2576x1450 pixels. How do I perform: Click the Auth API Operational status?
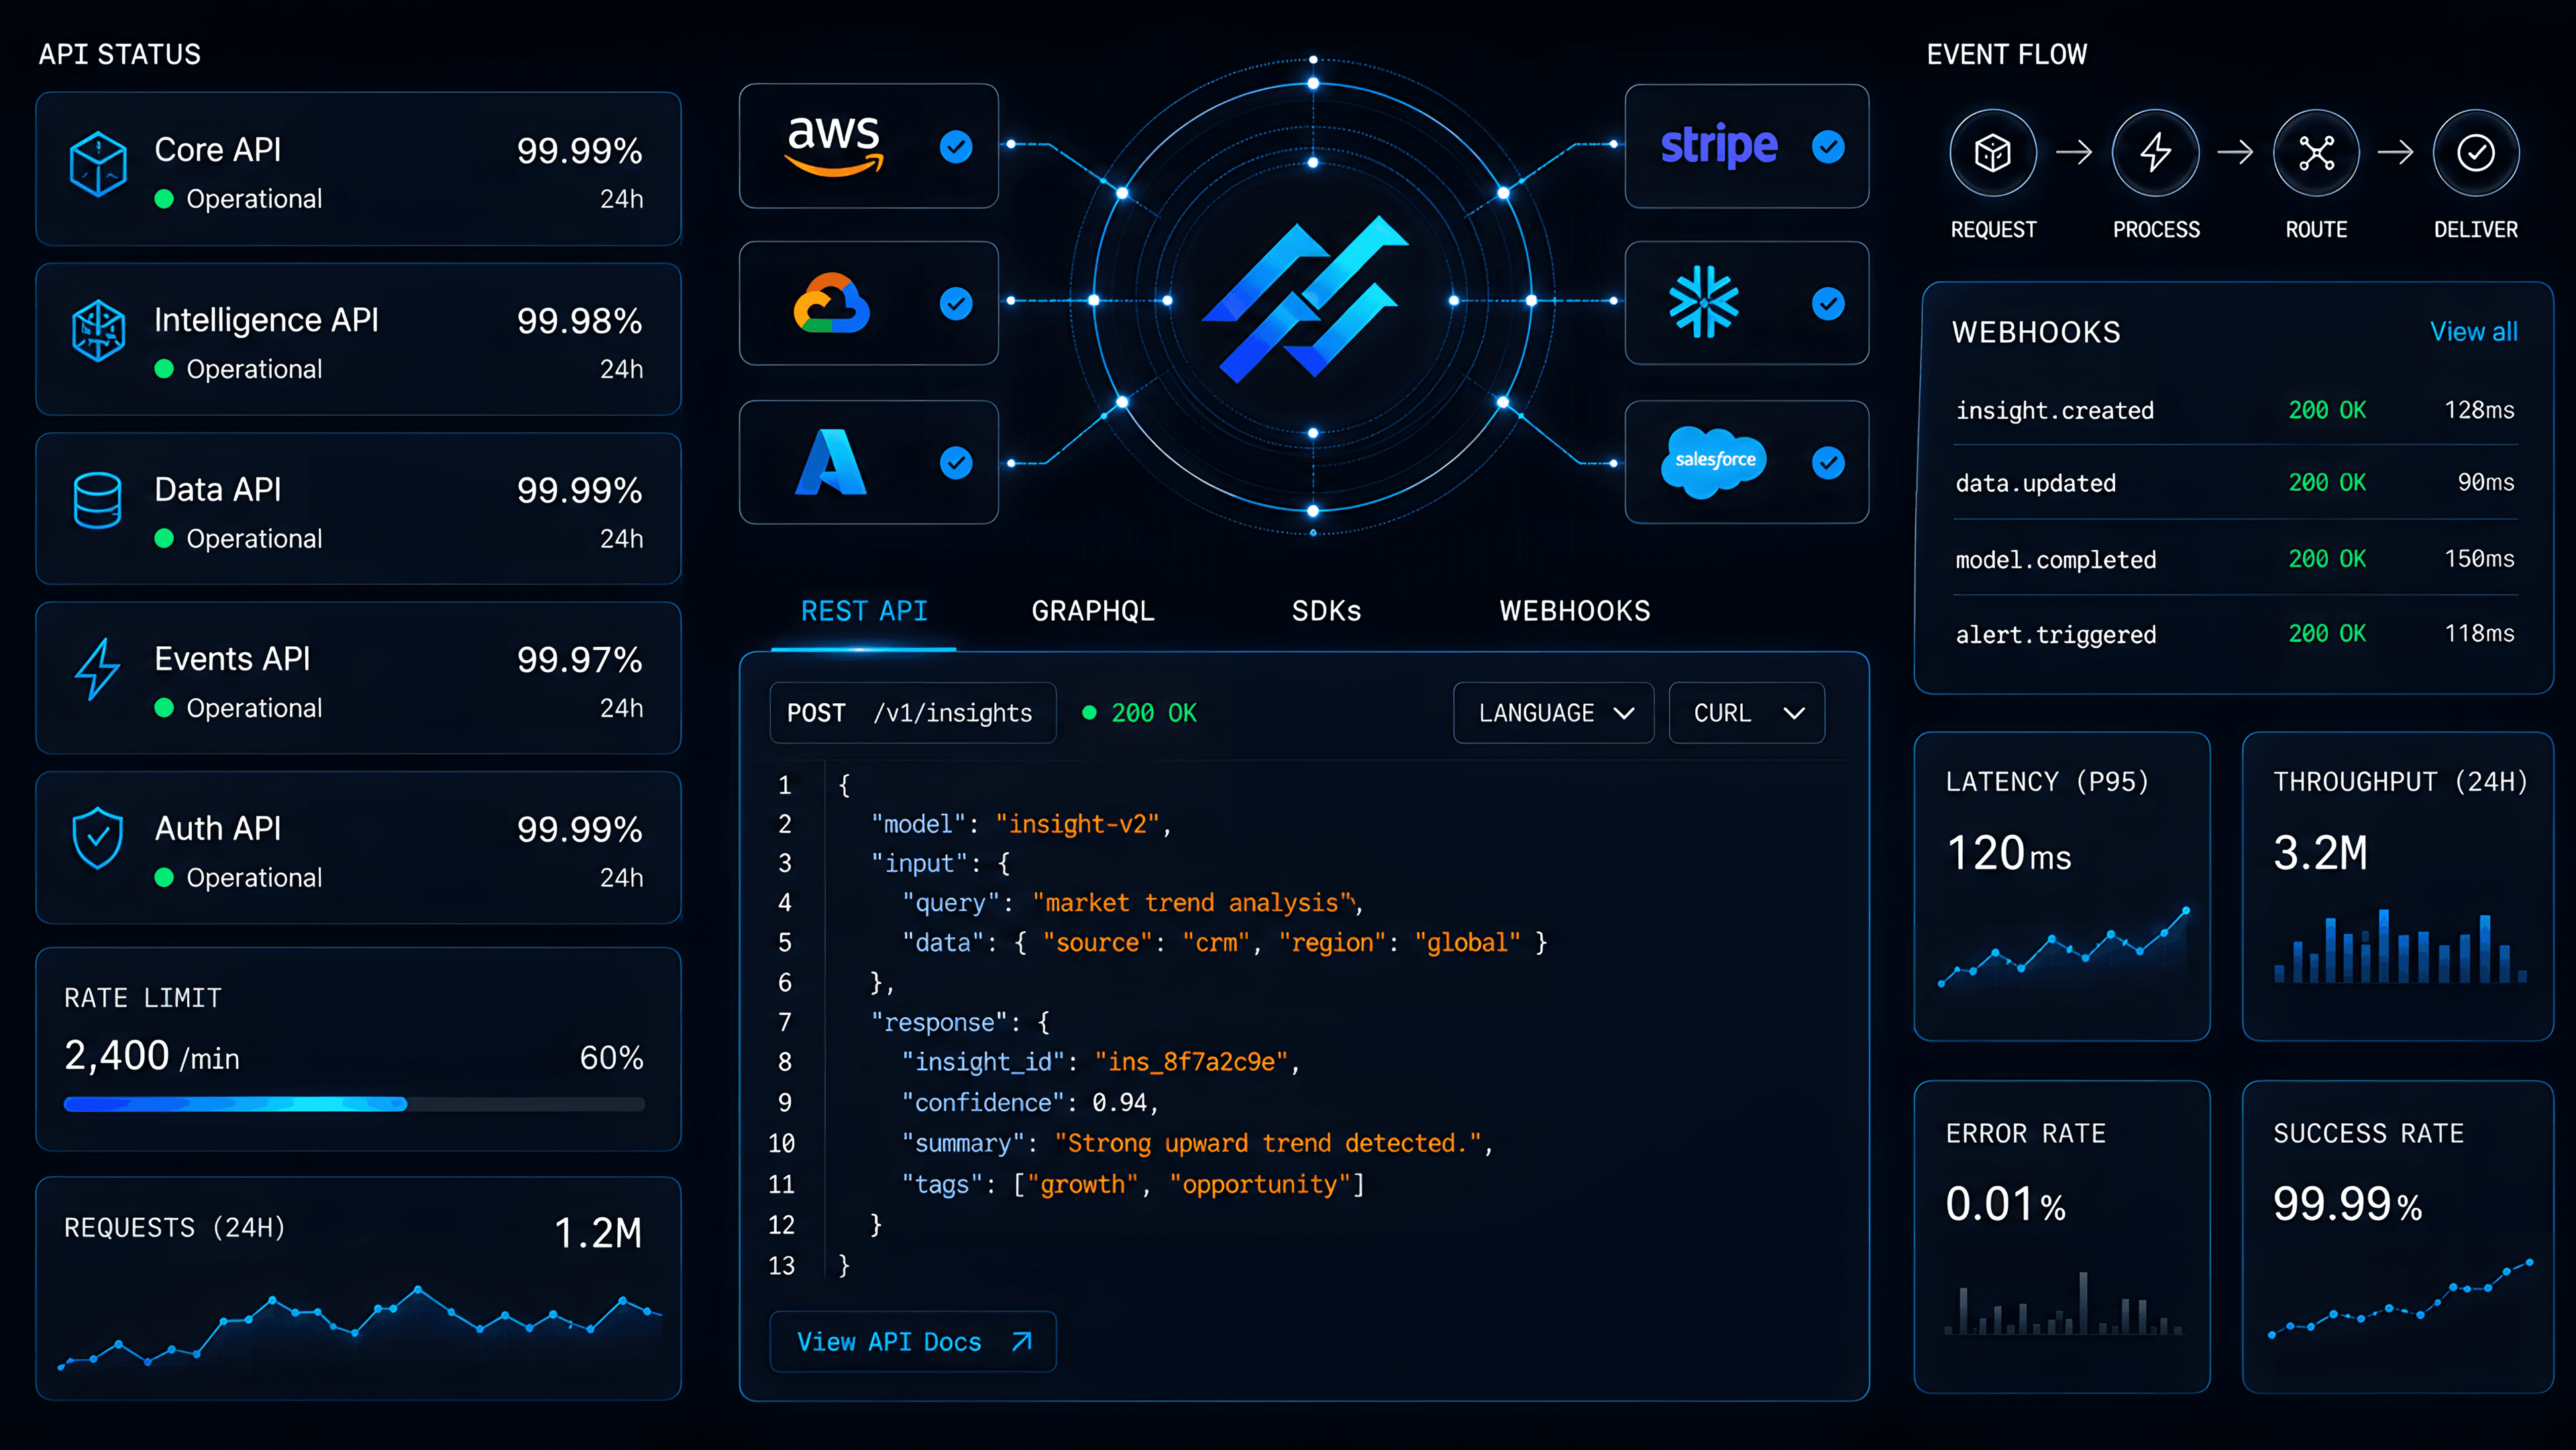(239, 878)
